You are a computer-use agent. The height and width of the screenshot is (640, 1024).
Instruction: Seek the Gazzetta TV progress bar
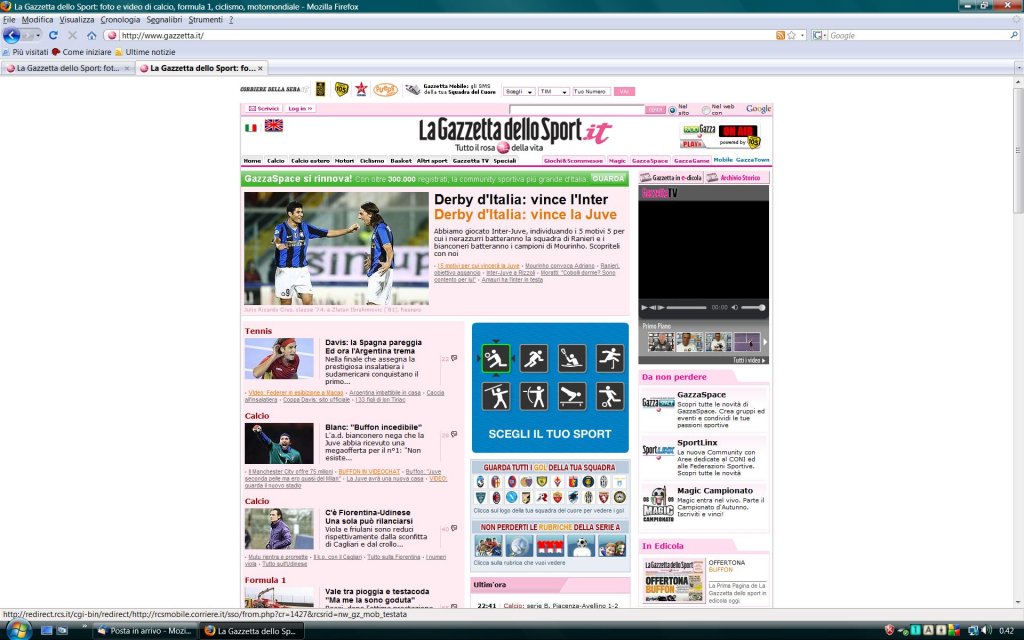tap(686, 307)
